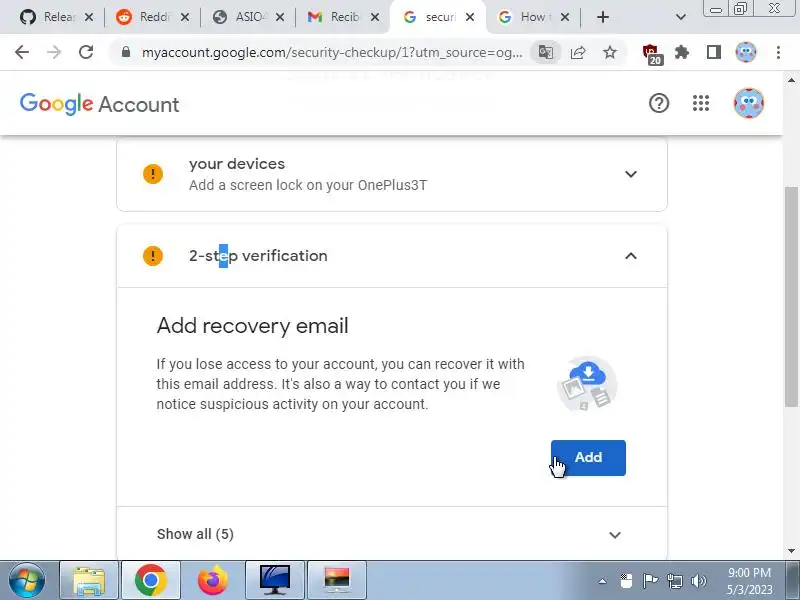Close the 'How' Google tab
The image size is (800, 600).
tap(565, 17)
